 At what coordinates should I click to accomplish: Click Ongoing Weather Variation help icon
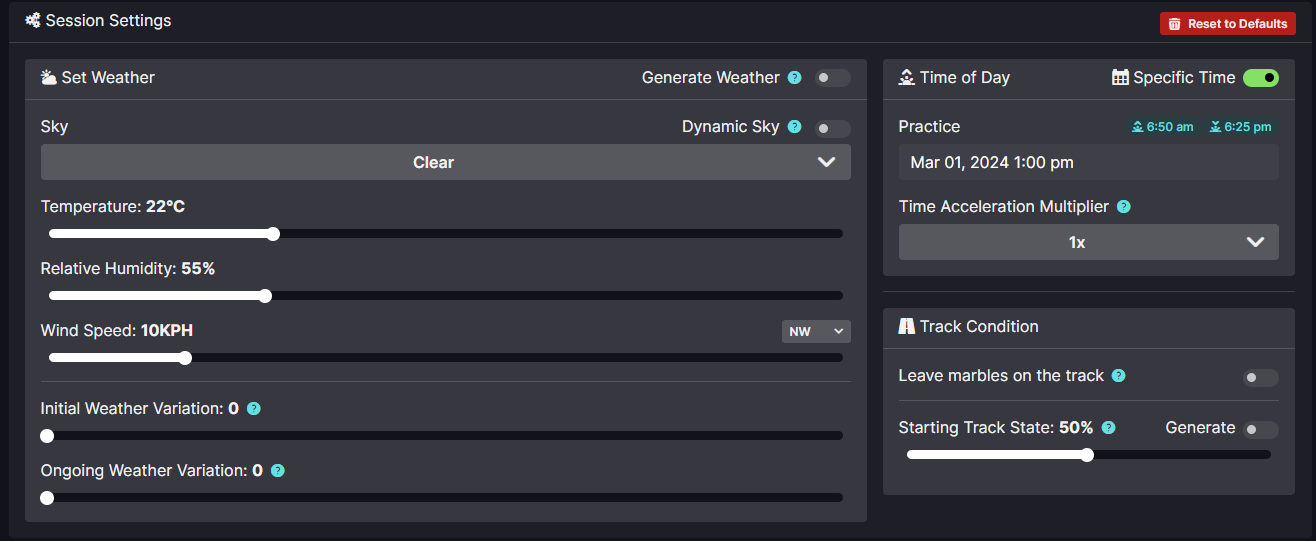(278, 471)
